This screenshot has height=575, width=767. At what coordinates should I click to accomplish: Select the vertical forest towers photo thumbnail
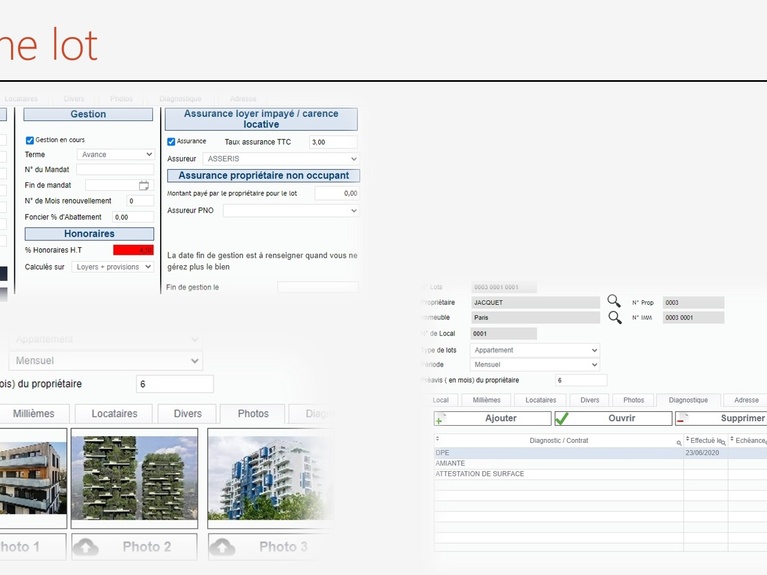(x=135, y=477)
